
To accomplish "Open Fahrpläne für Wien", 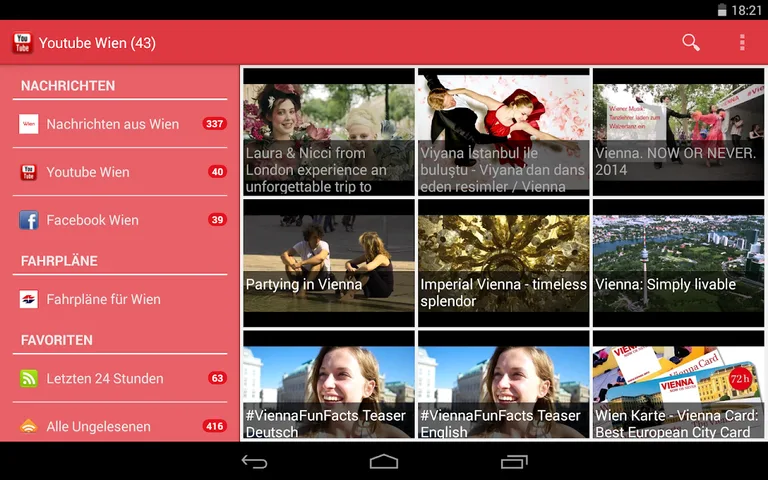I will point(120,299).
